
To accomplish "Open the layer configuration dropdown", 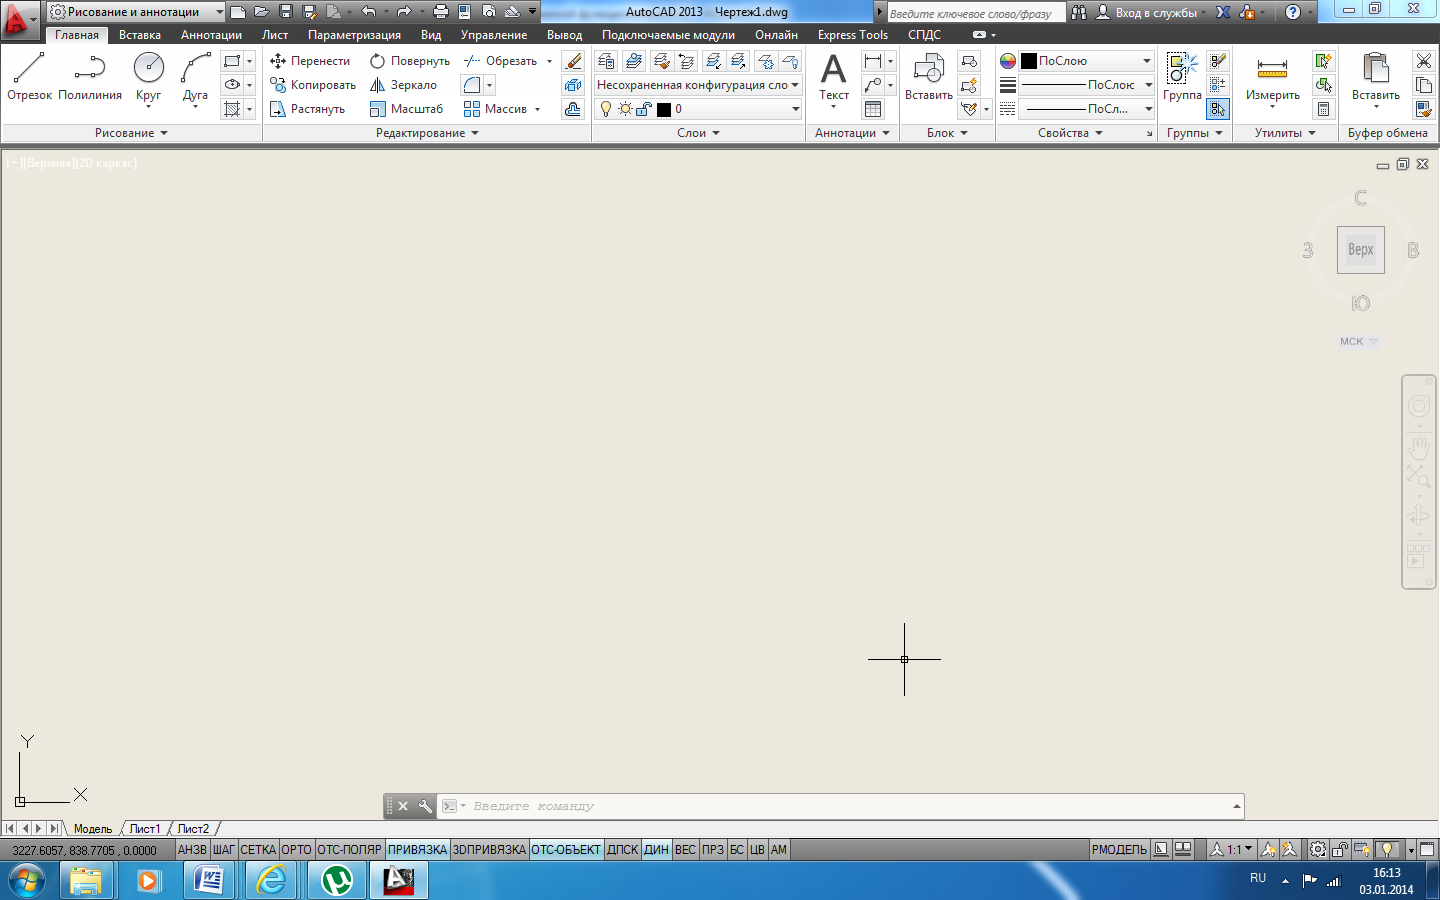I will point(698,85).
